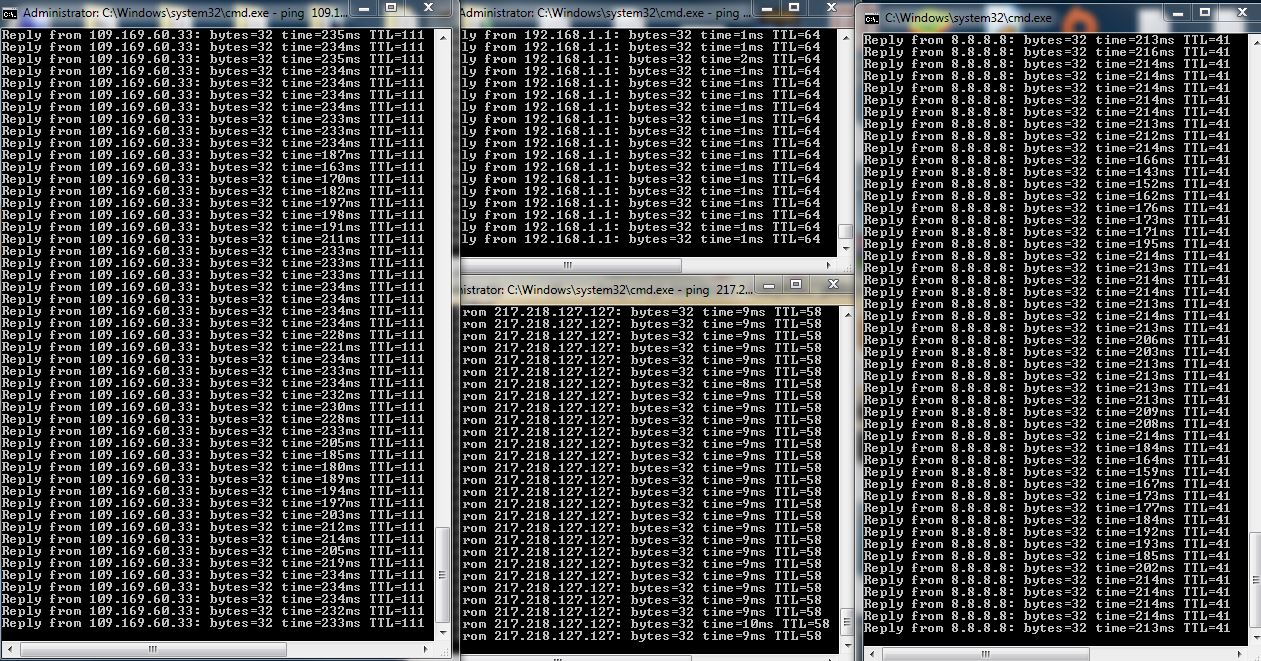Click vertical scrollbar thumb in 8.8.8.8 window

(1254, 581)
